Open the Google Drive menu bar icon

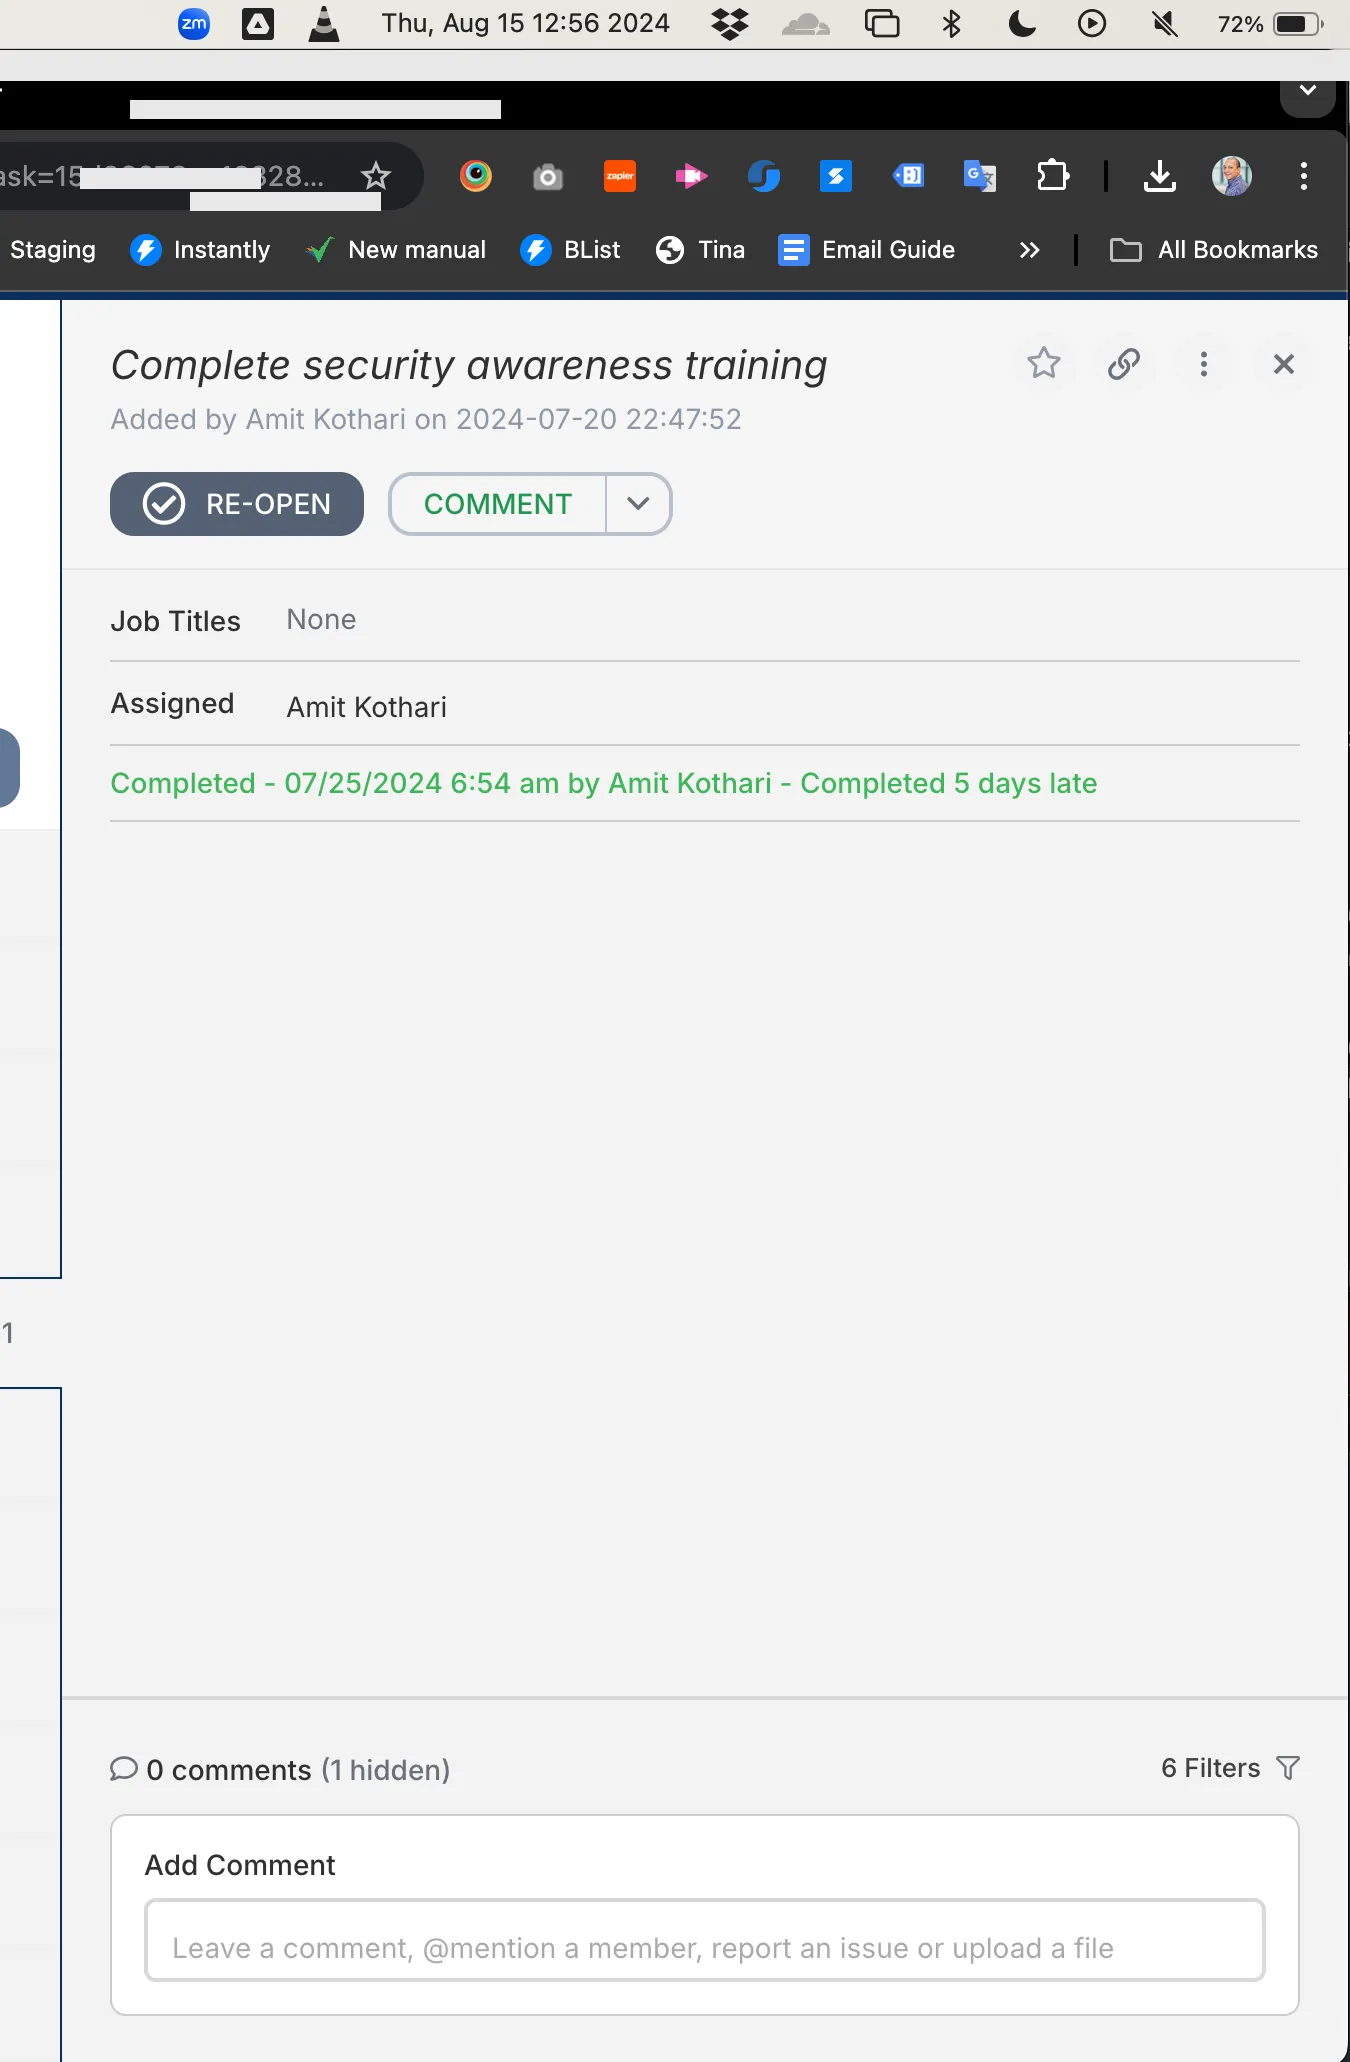click(258, 23)
